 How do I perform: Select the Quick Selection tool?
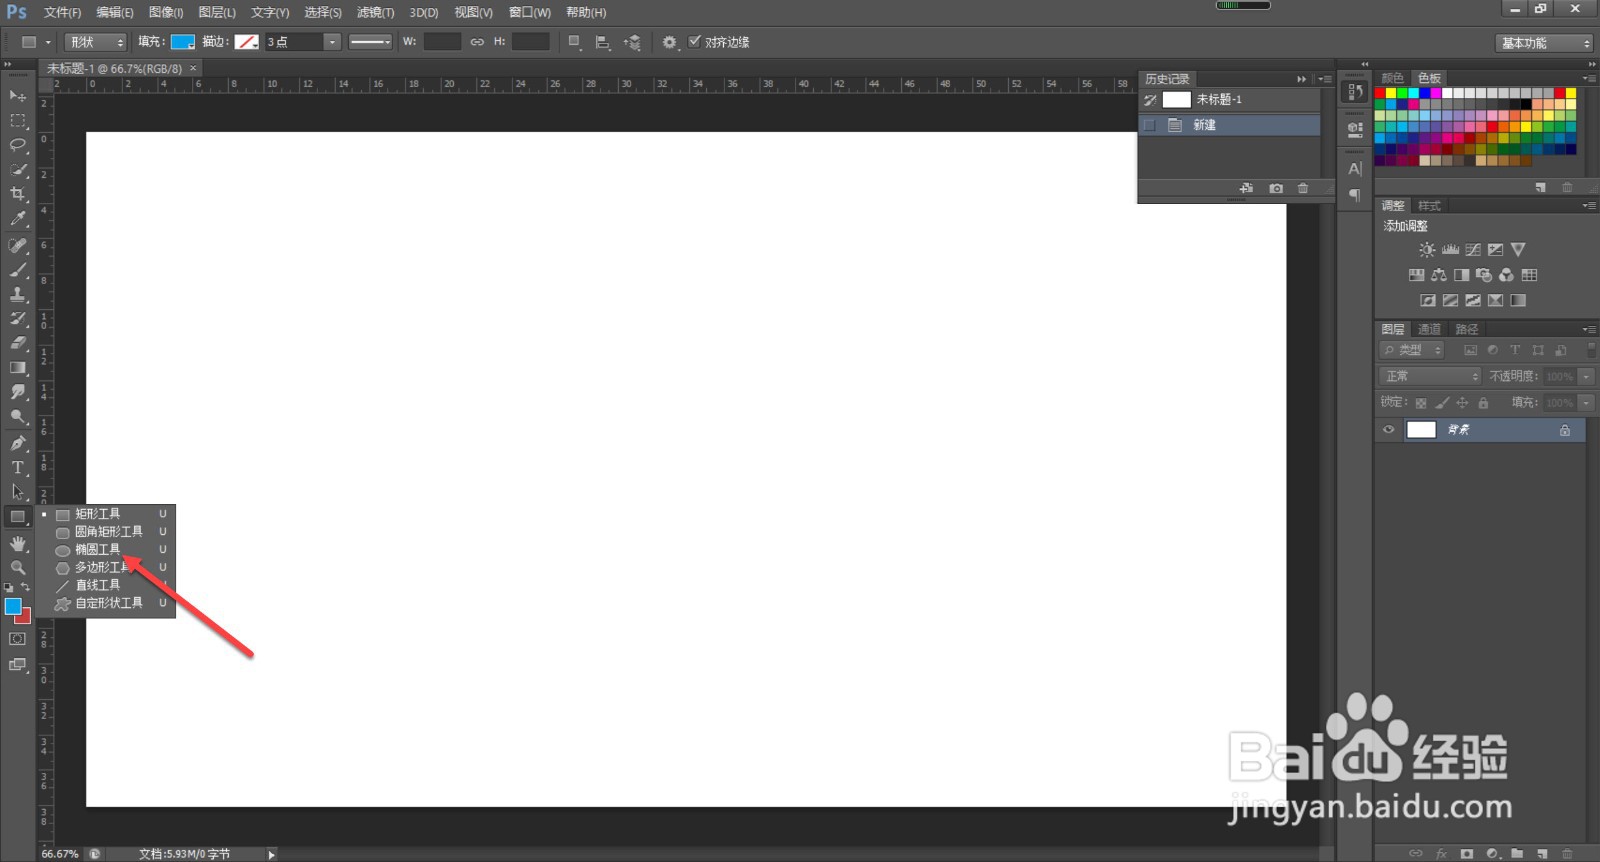coord(18,170)
